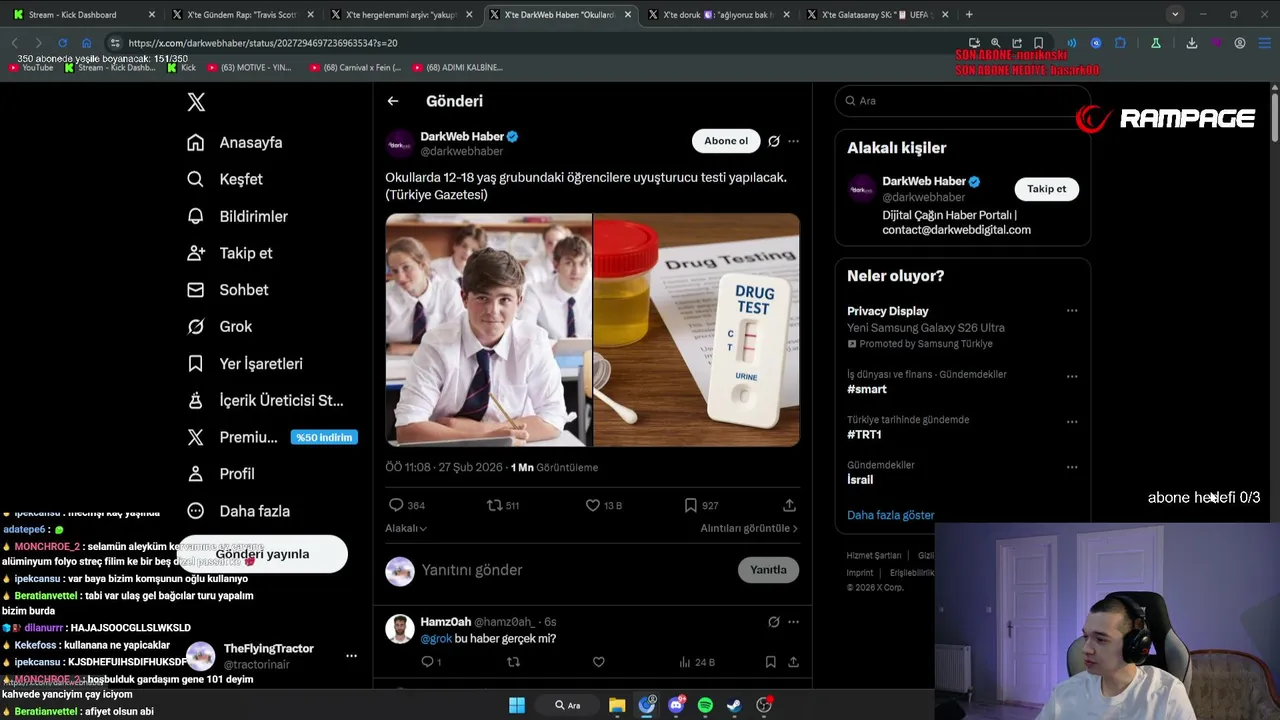This screenshot has height=720, width=1280.
Task: Open browser tab search dropdown
Action: pos(1175,15)
